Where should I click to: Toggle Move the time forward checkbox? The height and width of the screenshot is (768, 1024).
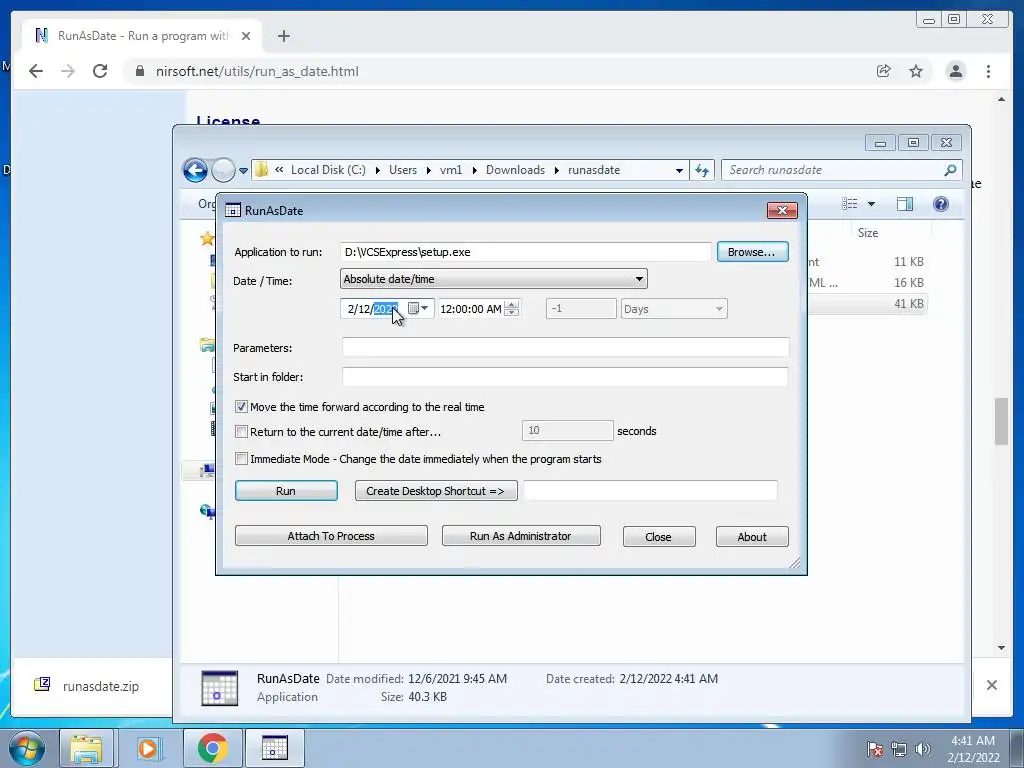pyautogui.click(x=241, y=407)
